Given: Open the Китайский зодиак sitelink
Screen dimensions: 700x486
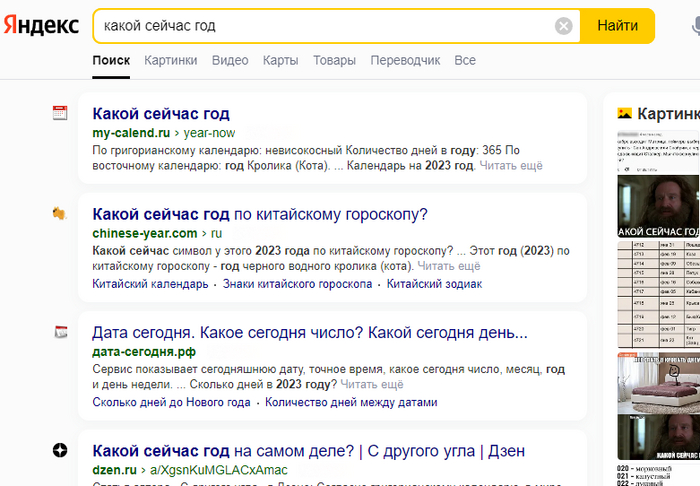Looking at the screenshot, I should [x=434, y=284].
